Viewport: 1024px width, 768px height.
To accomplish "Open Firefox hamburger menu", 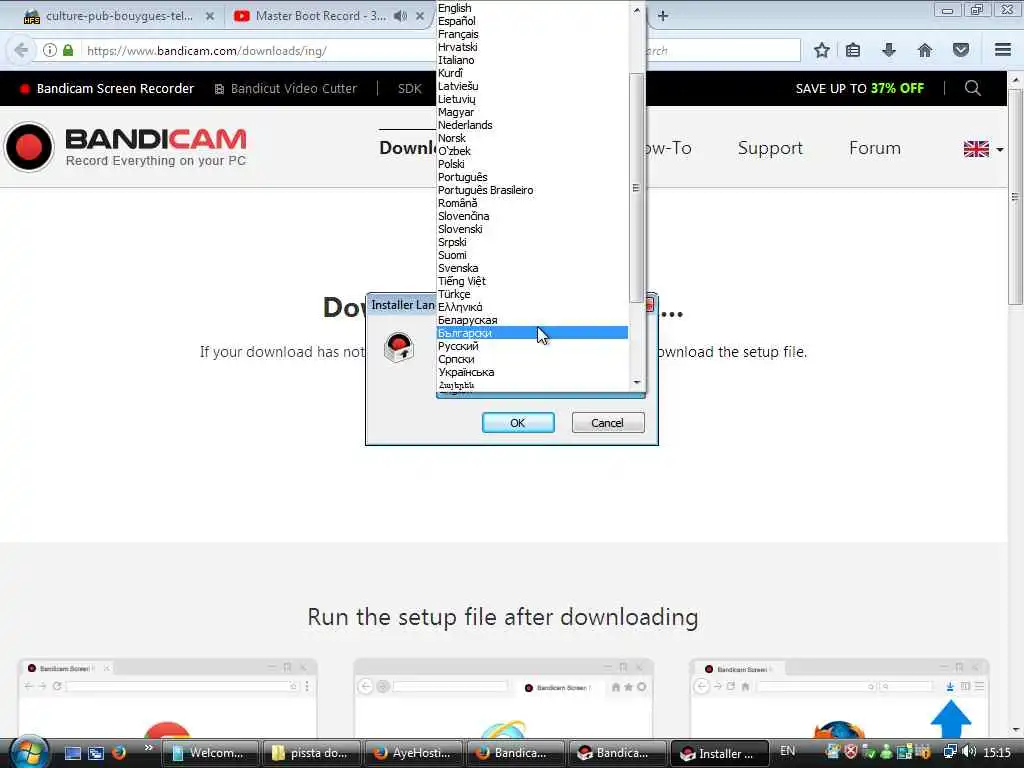I will pyautogui.click(x=1003, y=50).
